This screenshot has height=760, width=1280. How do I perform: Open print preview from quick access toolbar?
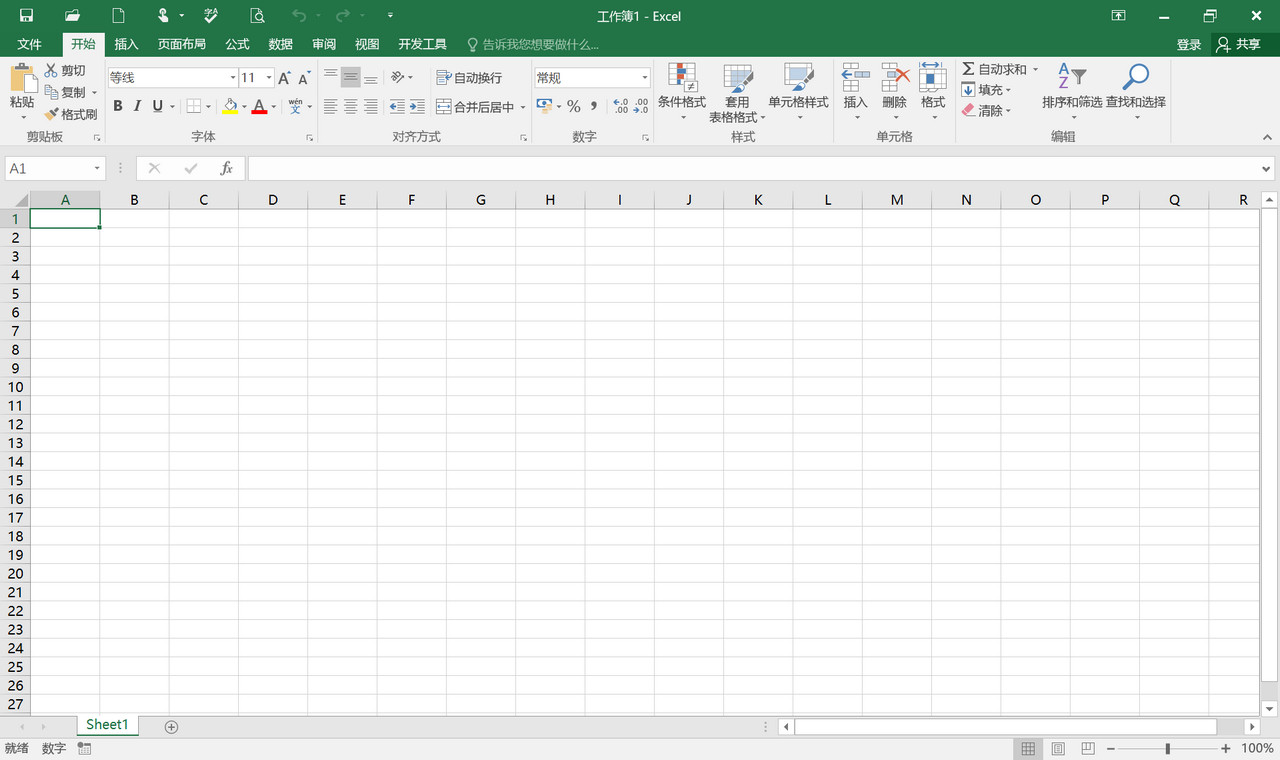[x=257, y=15]
